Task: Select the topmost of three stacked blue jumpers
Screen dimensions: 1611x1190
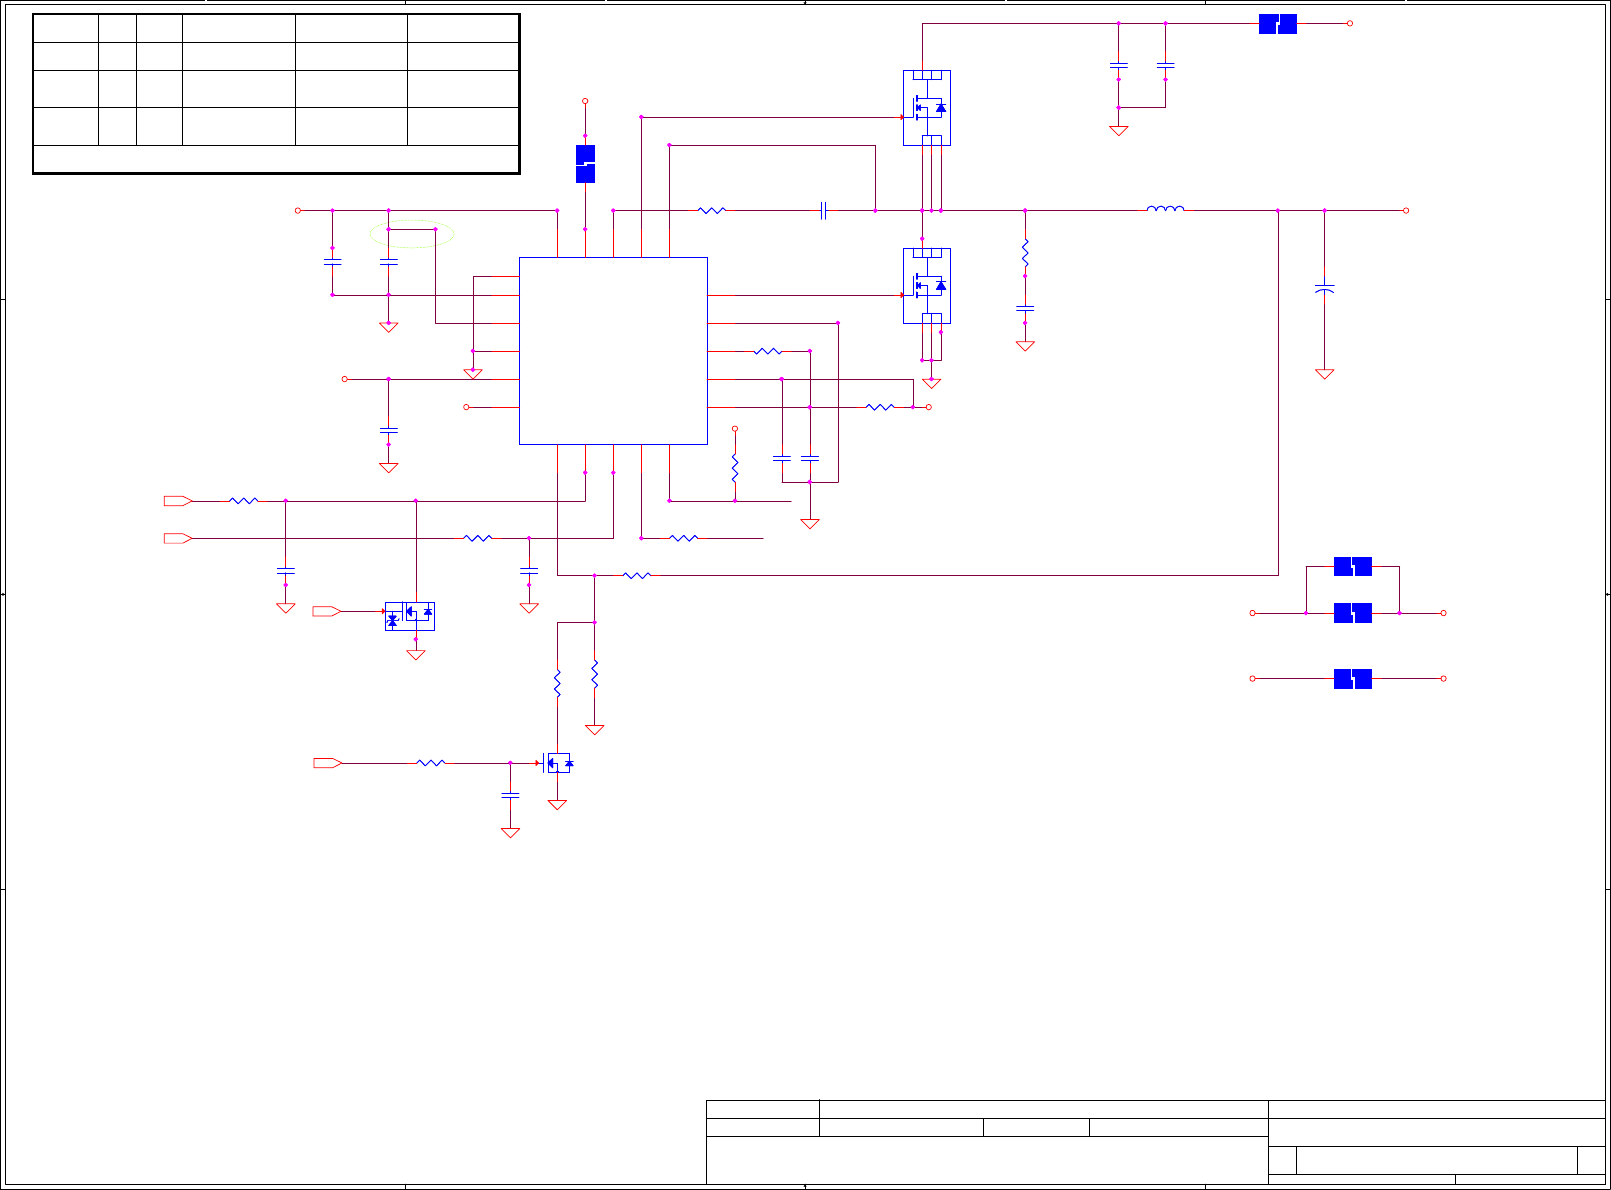Action: pos(1353,567)
